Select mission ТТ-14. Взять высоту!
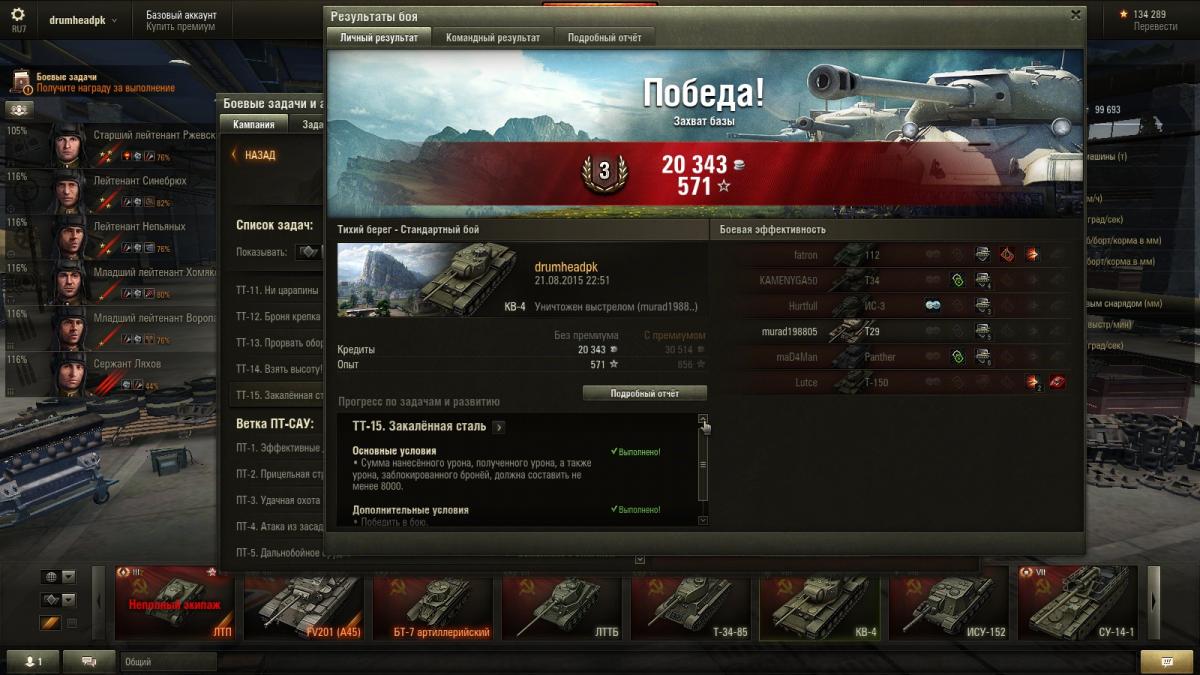The image size is (1200, 675). [278, 369]
